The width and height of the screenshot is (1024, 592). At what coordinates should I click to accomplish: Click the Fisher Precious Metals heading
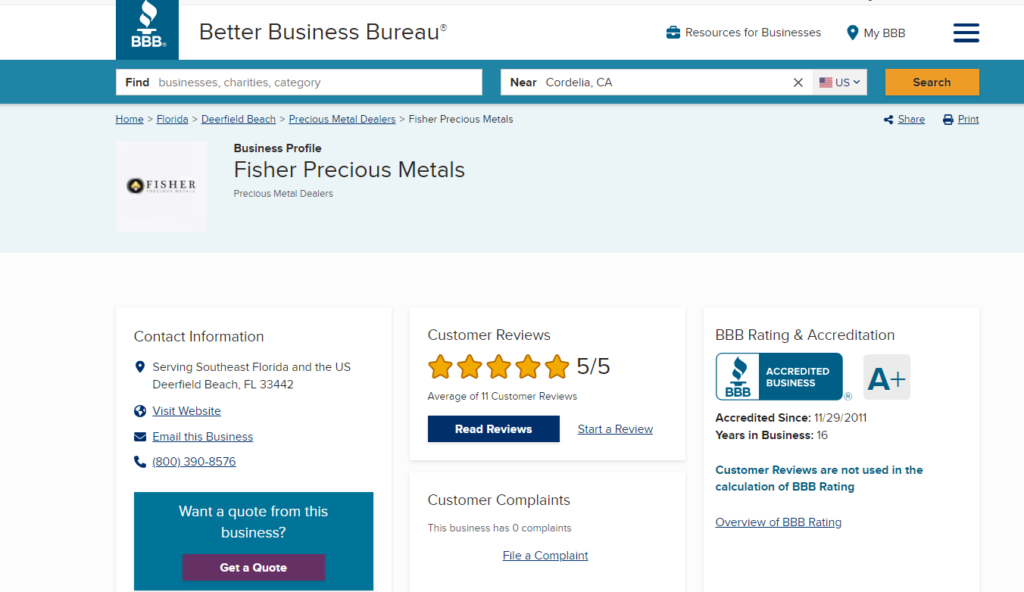click(x=349, y=170)
